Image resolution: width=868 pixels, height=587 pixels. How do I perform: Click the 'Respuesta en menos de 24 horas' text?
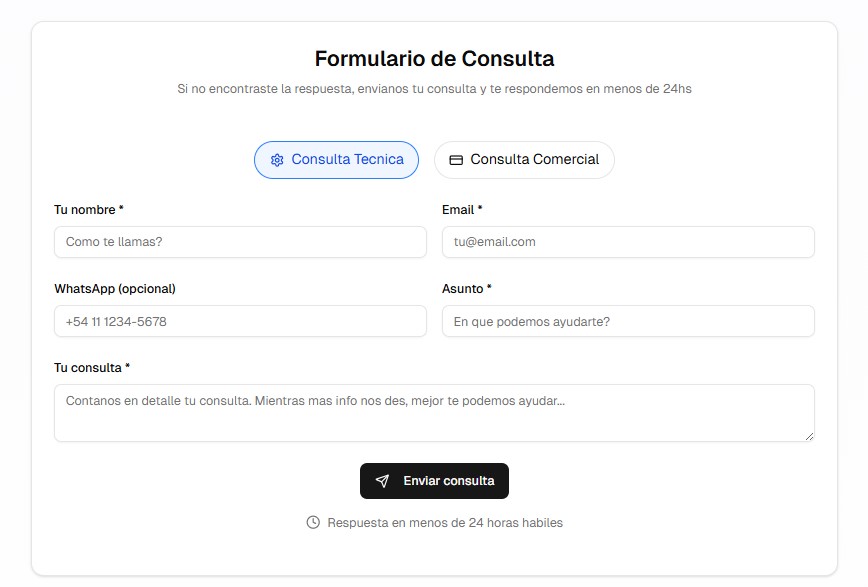tap(445, 522)
